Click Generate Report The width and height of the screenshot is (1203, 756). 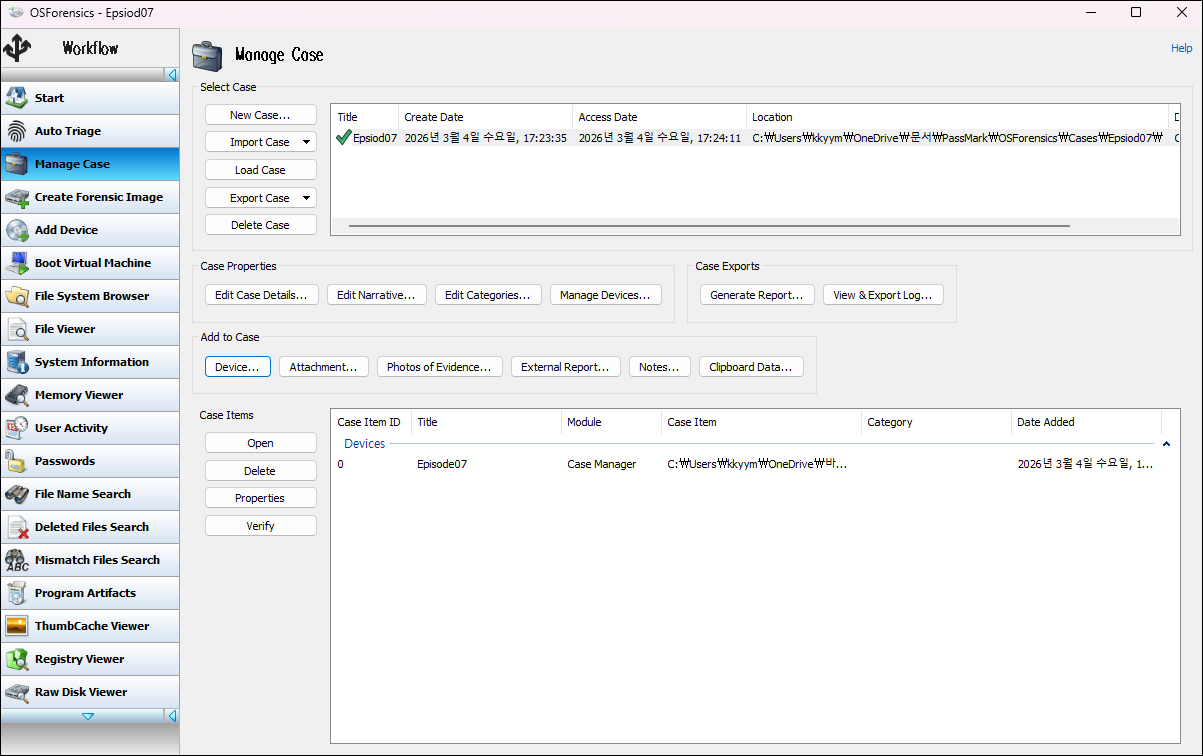pos(756,295)
